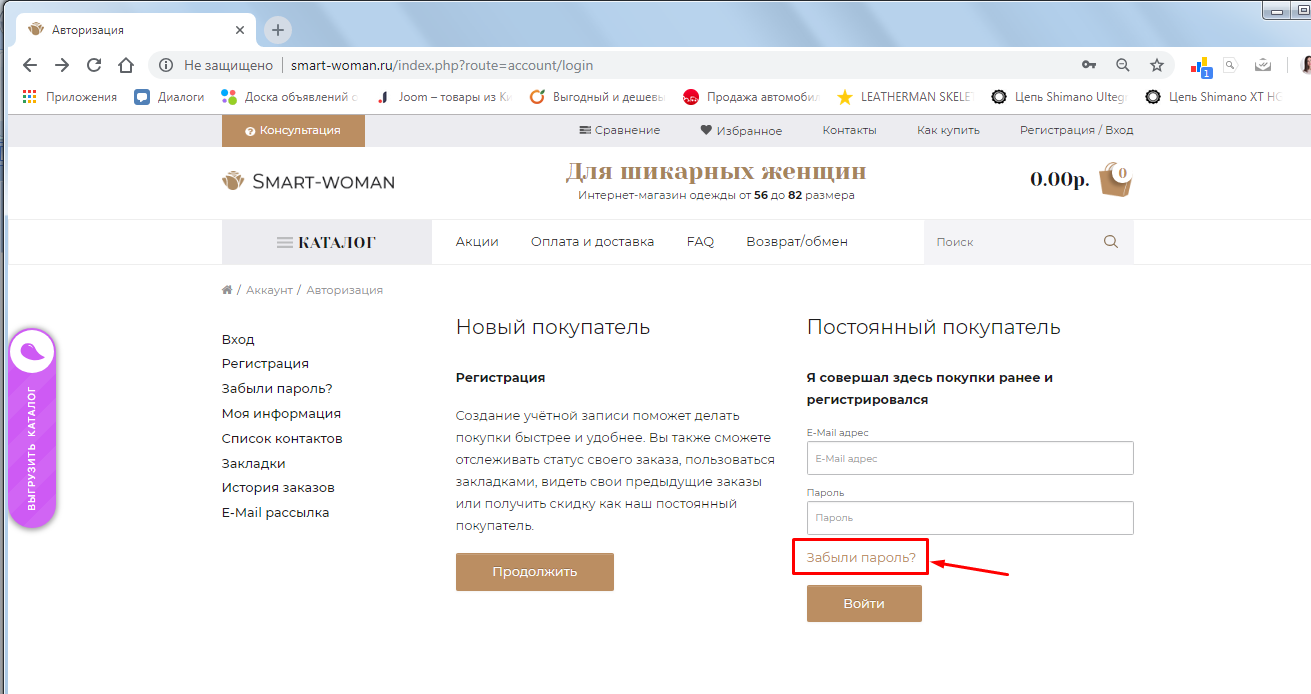Open the mail envelope extension icon
The height and width of the screenshot is (694, 1311).
tap(1263, 65)
